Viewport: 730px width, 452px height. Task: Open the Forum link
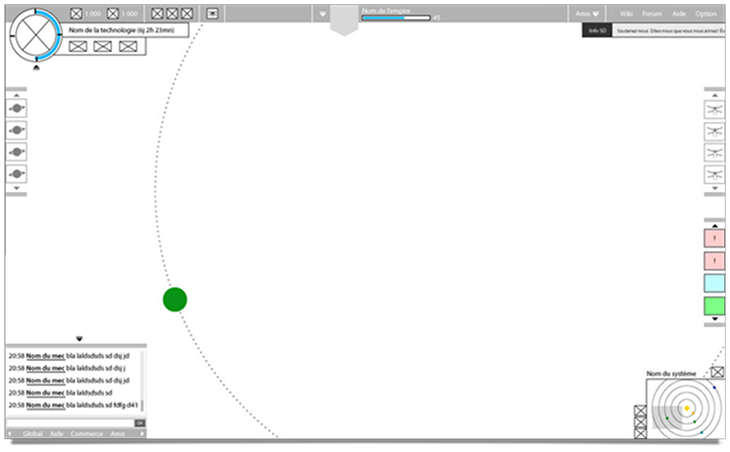pos(652,14)
